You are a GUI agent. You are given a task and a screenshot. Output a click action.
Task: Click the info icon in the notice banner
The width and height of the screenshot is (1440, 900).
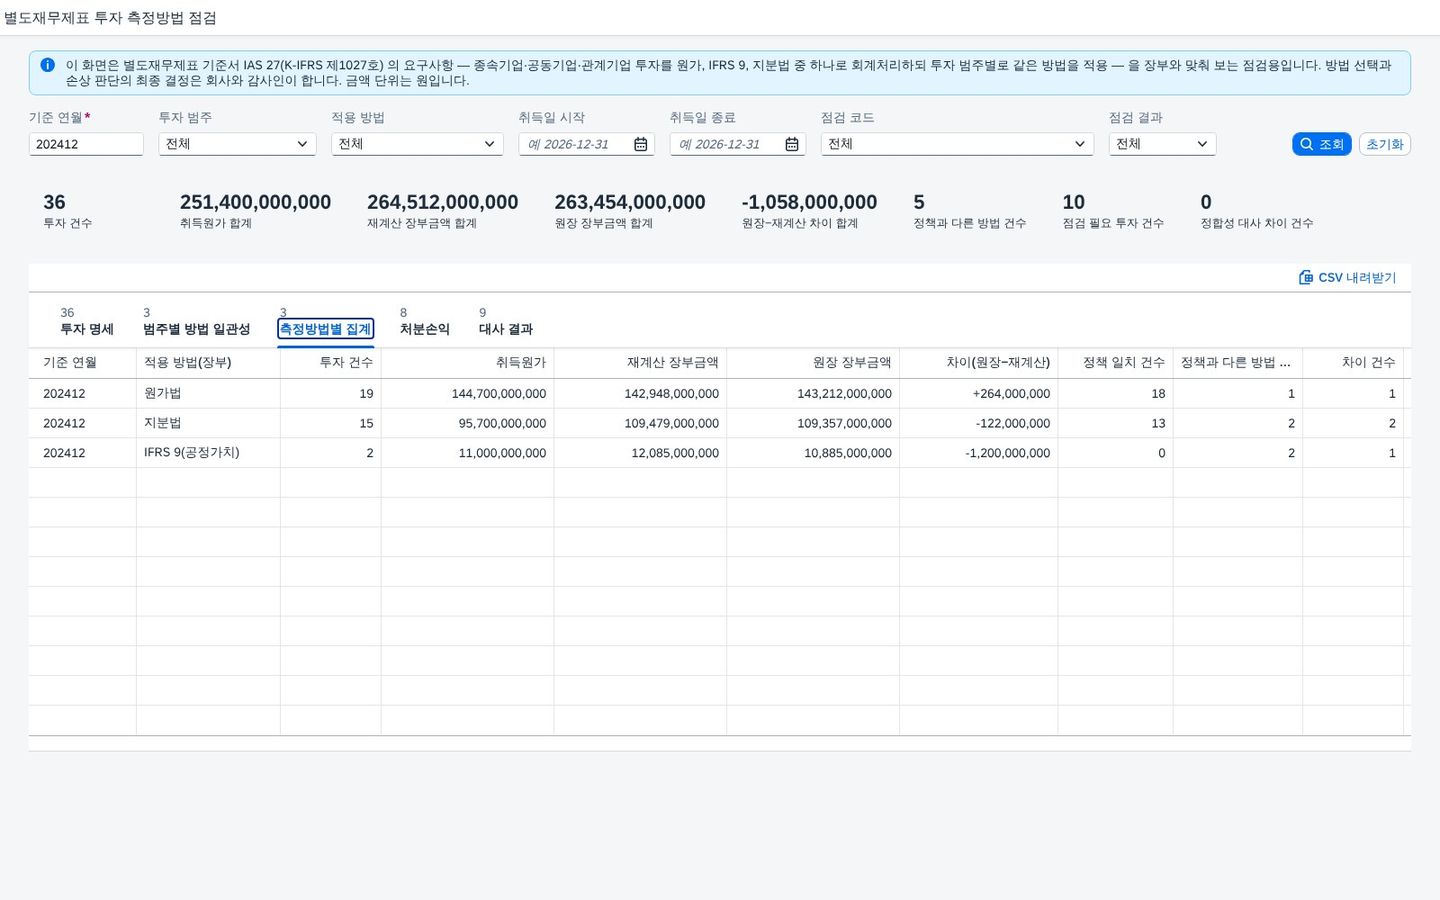[x=47, y=65]
